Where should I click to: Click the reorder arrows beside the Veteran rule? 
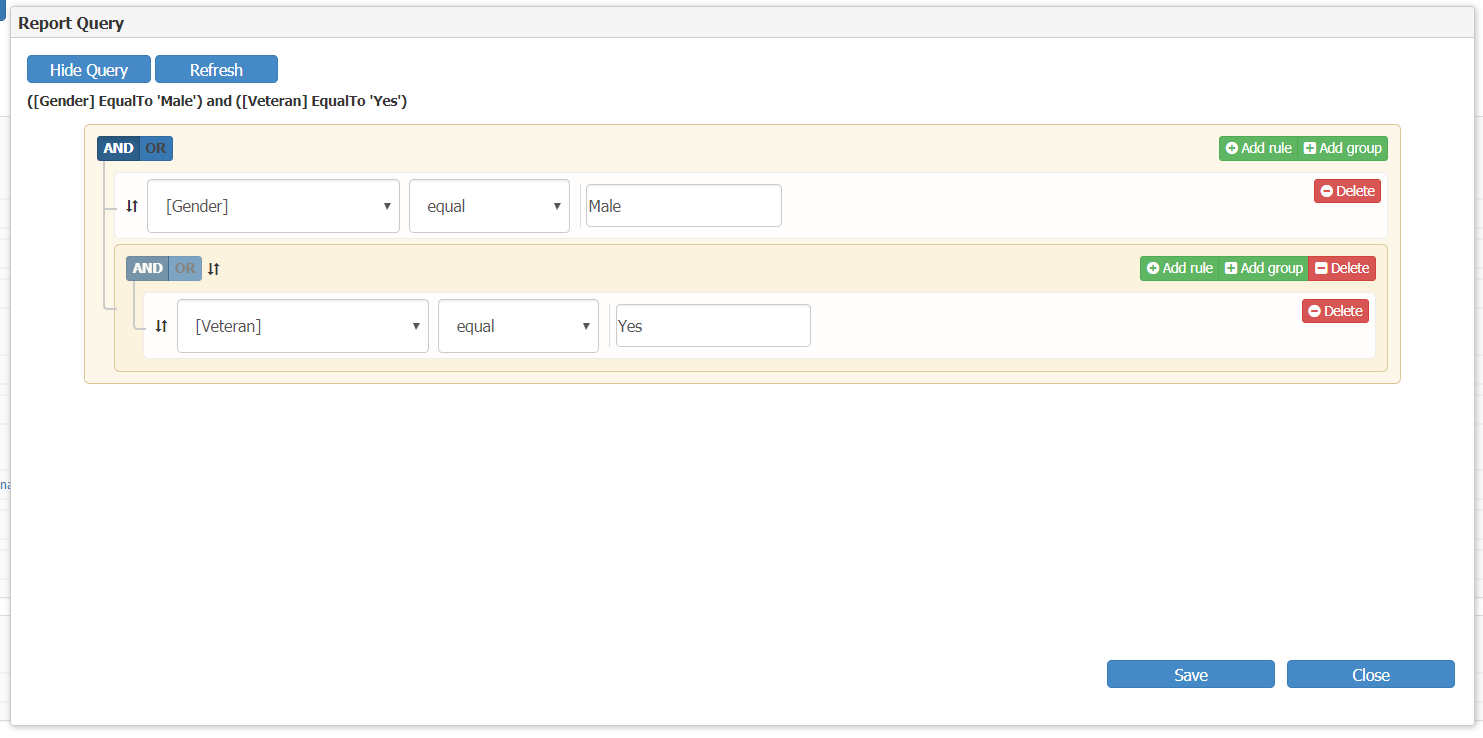[x=160, y=325]
